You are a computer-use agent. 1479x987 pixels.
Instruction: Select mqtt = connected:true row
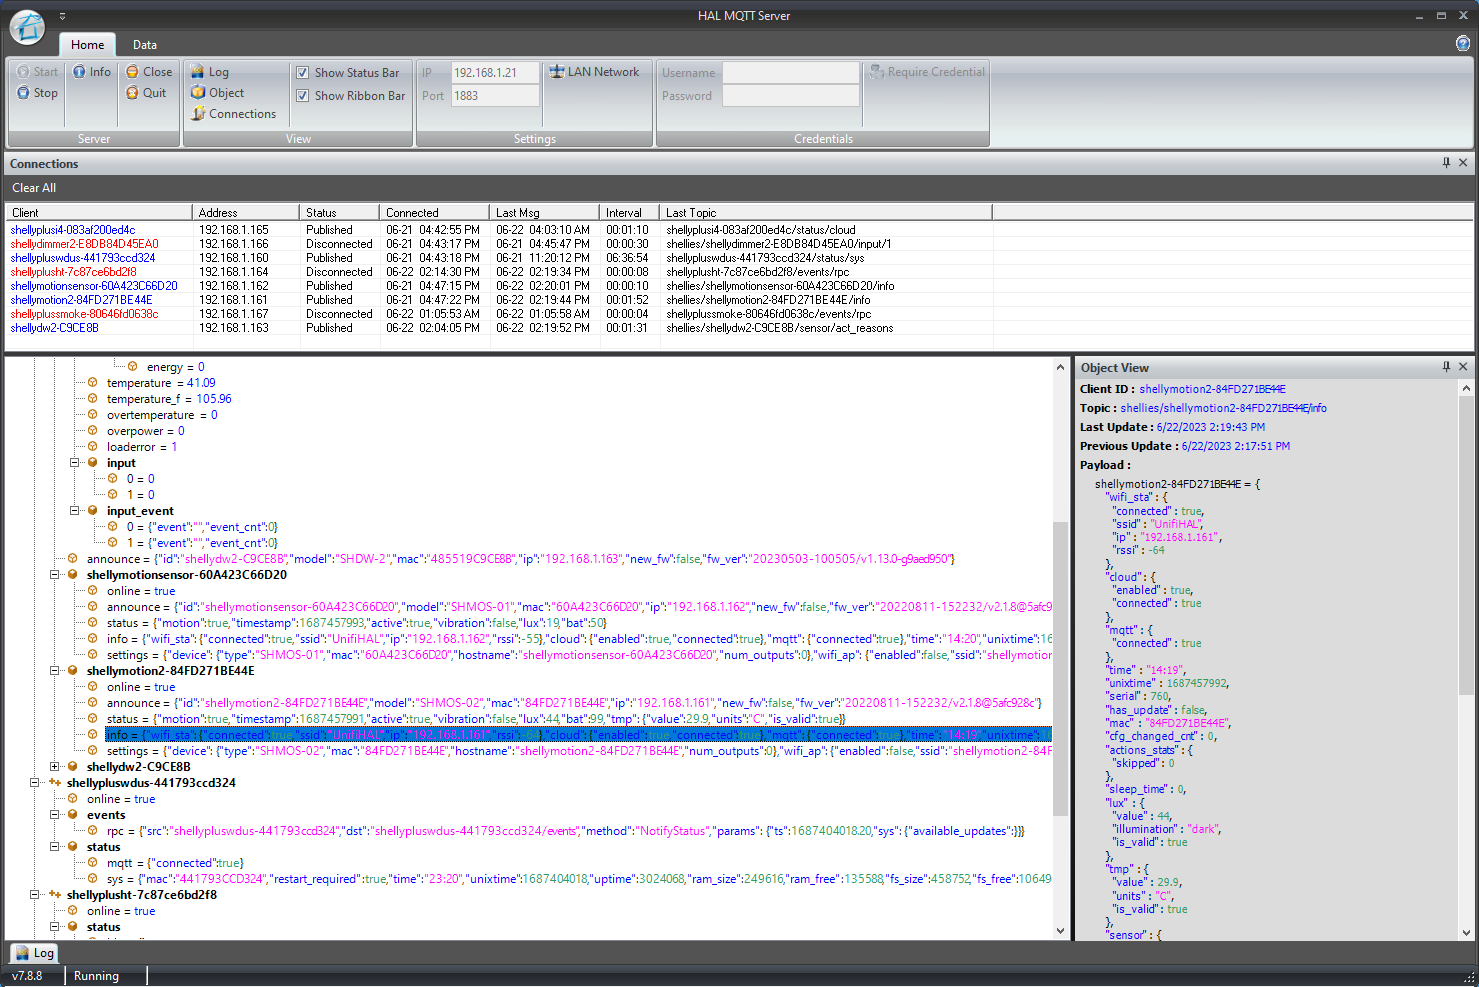174,863
